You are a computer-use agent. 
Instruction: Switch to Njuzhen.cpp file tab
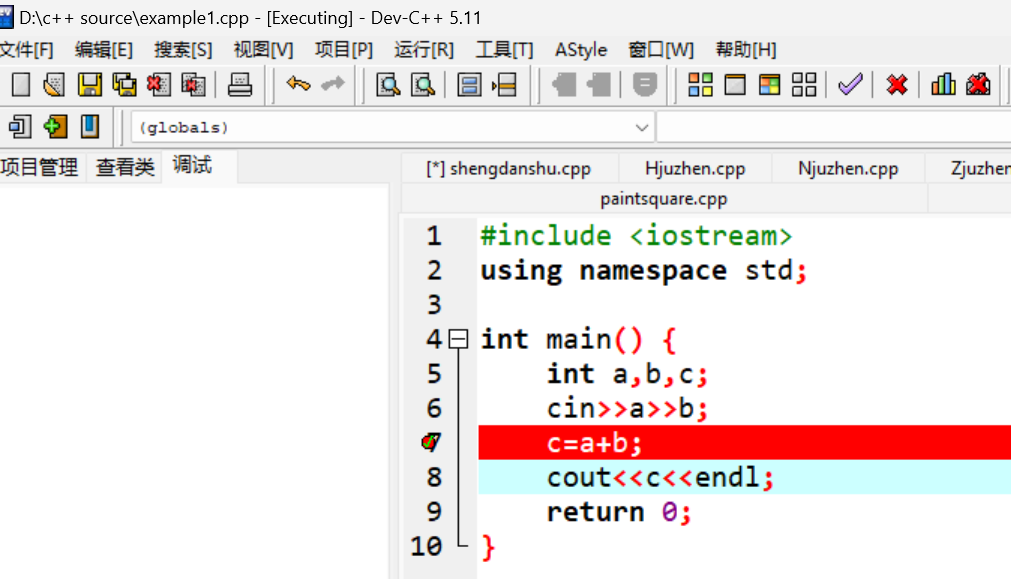848,169
